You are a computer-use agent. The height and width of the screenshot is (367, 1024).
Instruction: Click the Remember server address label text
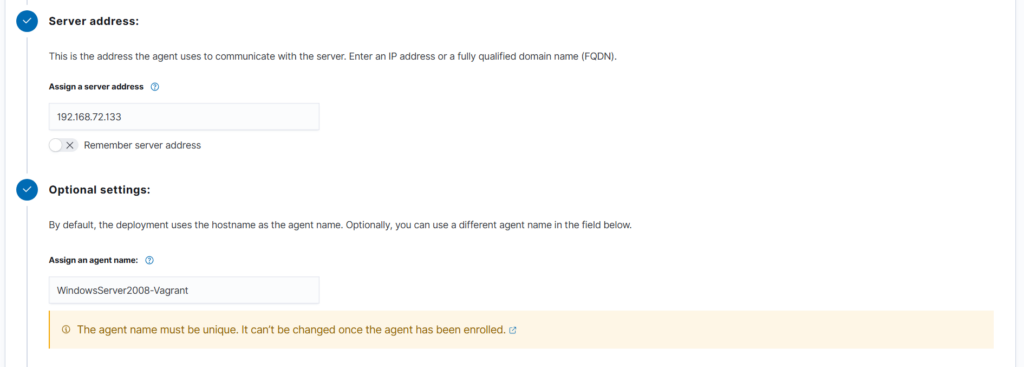[x=142, y=146]
